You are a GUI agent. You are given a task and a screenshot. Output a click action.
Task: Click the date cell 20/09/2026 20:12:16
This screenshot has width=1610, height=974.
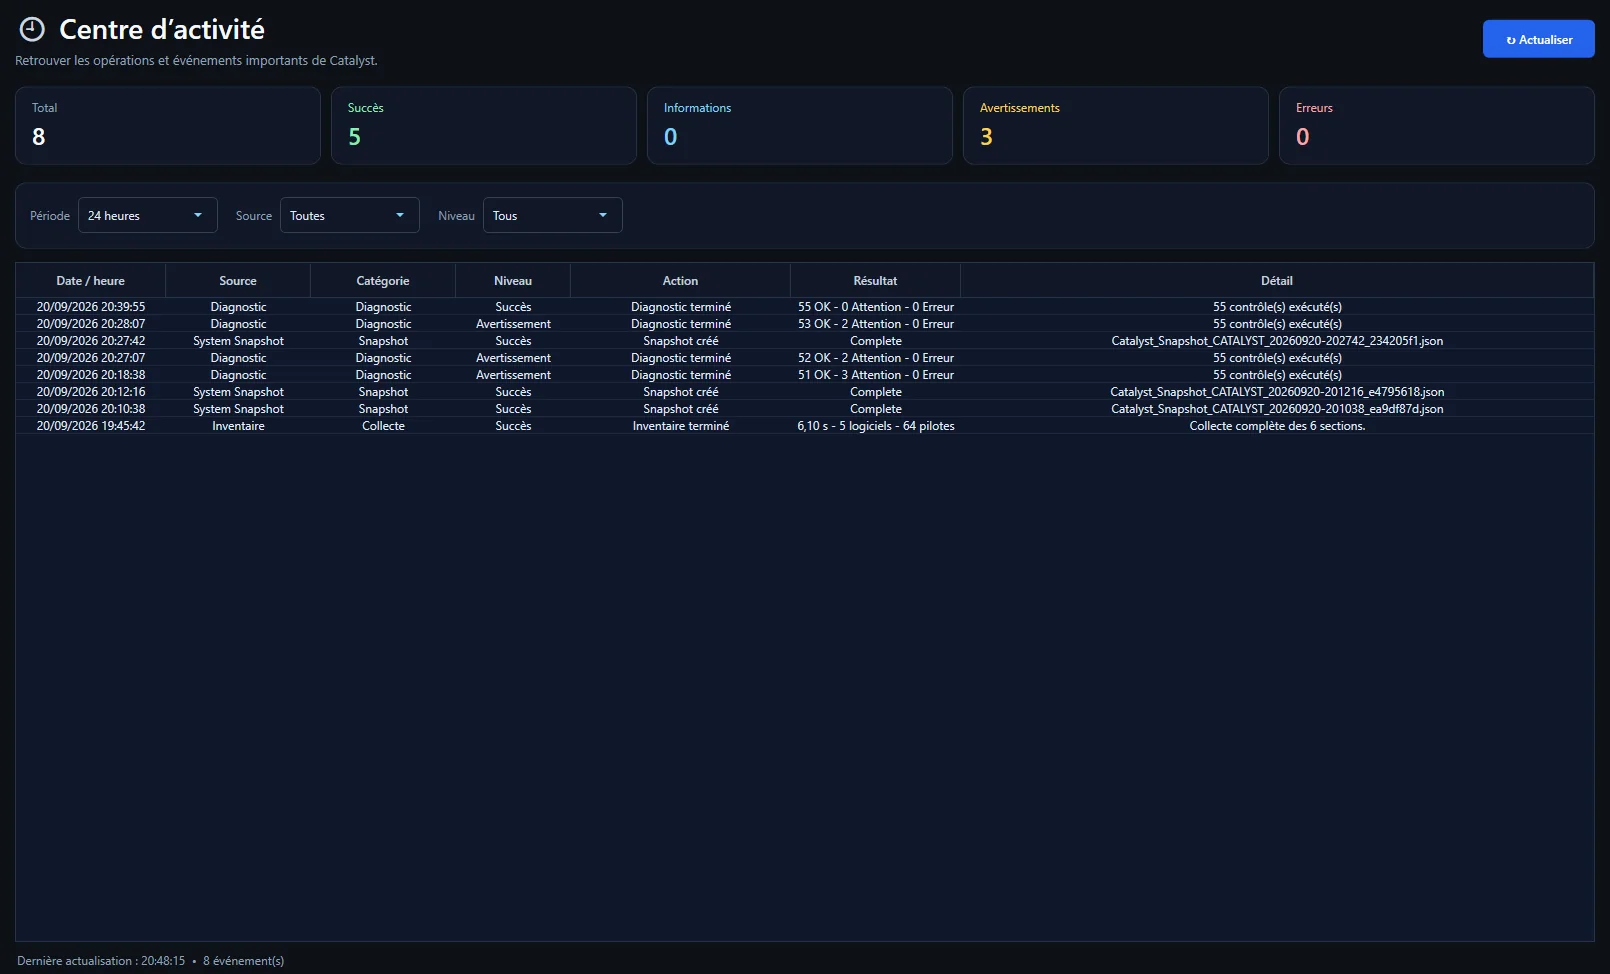coord(91,392)
